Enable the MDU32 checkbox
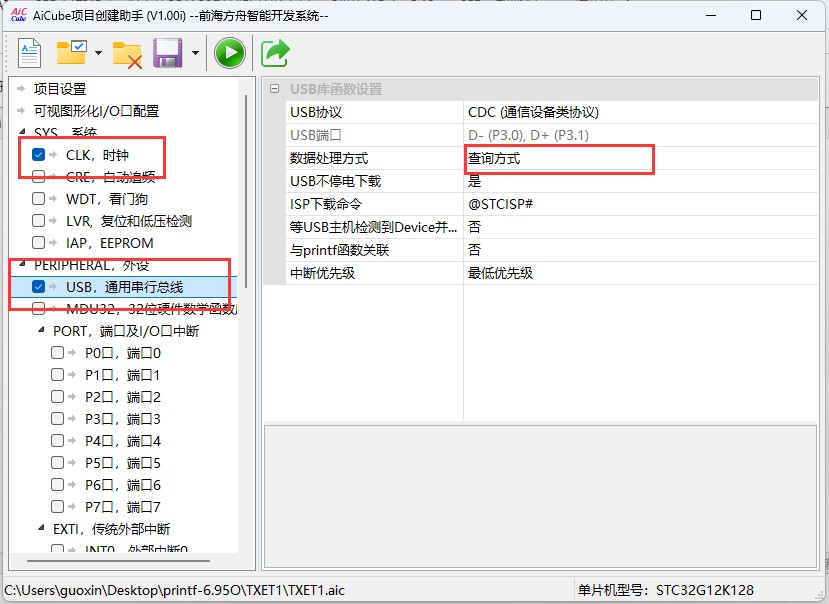This screenshot has height=604, width=829. point(38,308)
